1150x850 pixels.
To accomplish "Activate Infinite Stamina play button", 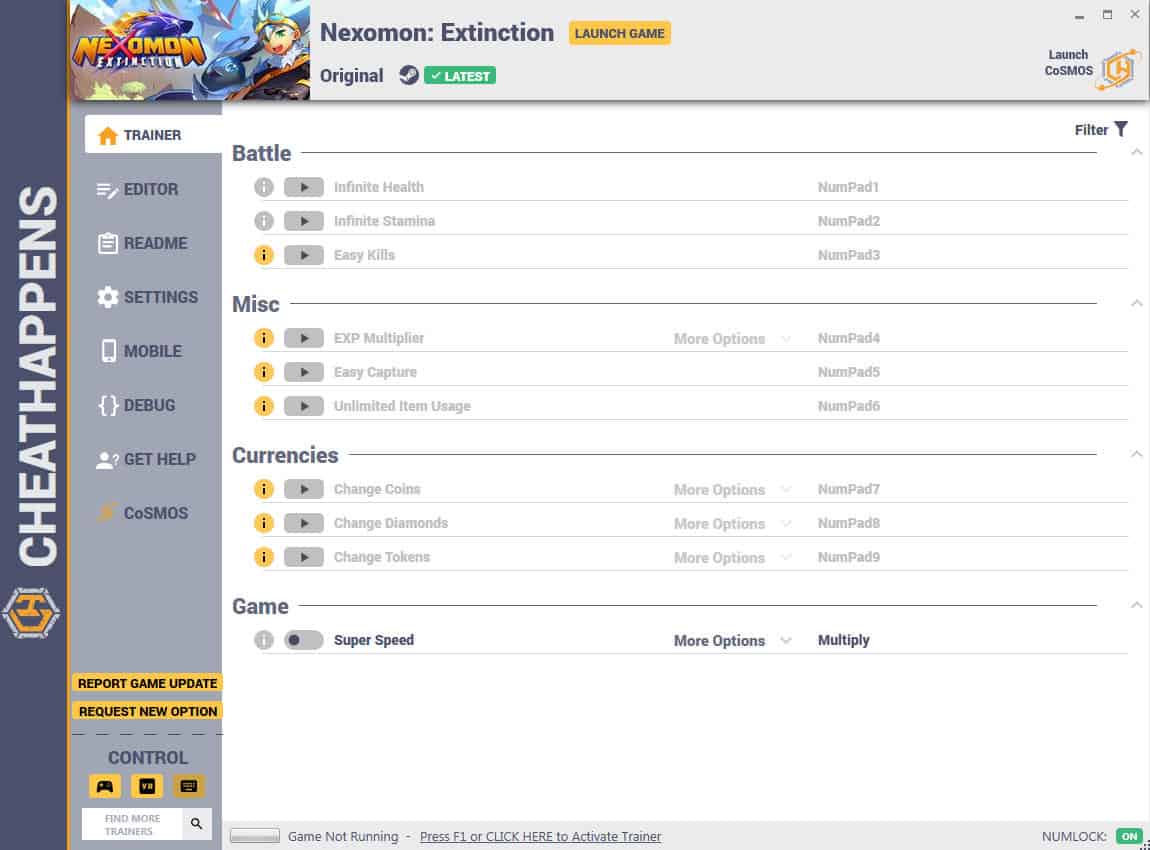I will (304, 221).
